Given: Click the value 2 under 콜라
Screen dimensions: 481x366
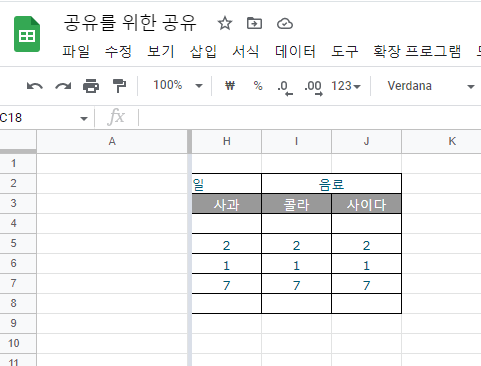Looking at the screenshot, I should click(296, 244).
